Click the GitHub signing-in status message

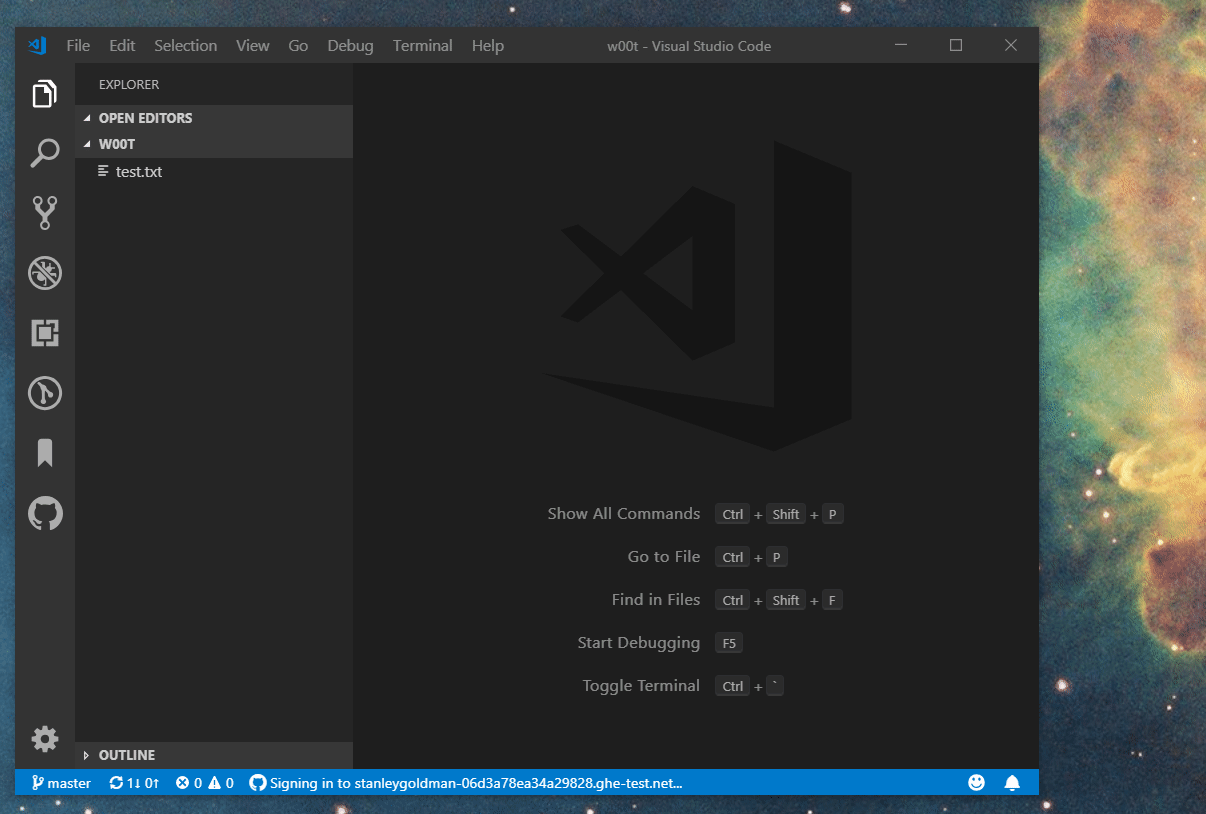coord(466,782)
